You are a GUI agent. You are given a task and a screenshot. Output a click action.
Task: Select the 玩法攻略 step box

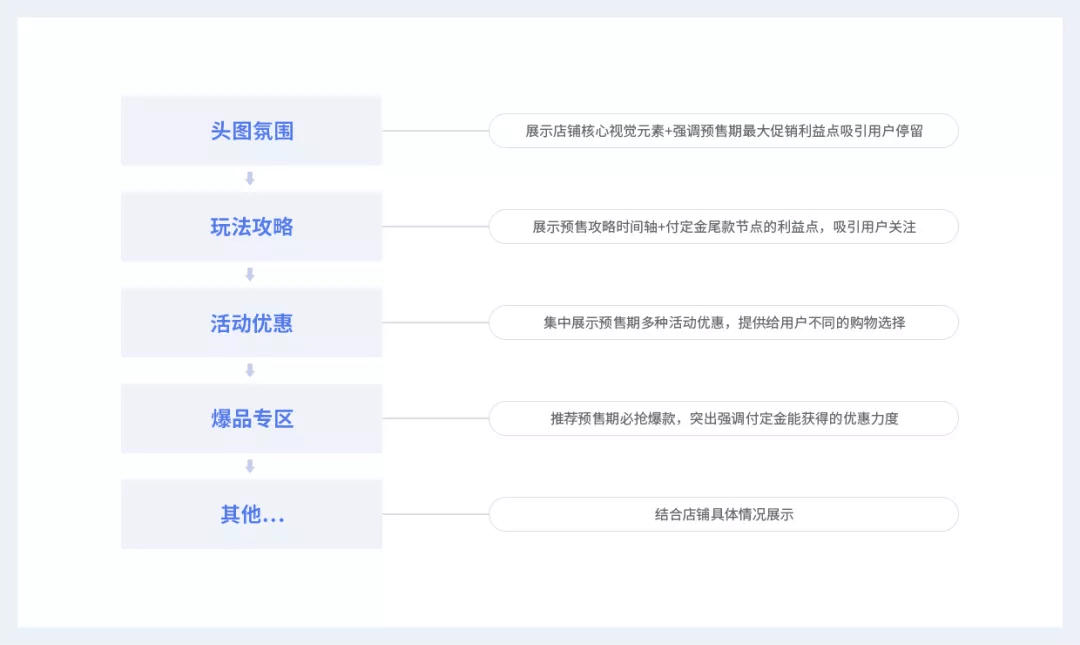251,227
